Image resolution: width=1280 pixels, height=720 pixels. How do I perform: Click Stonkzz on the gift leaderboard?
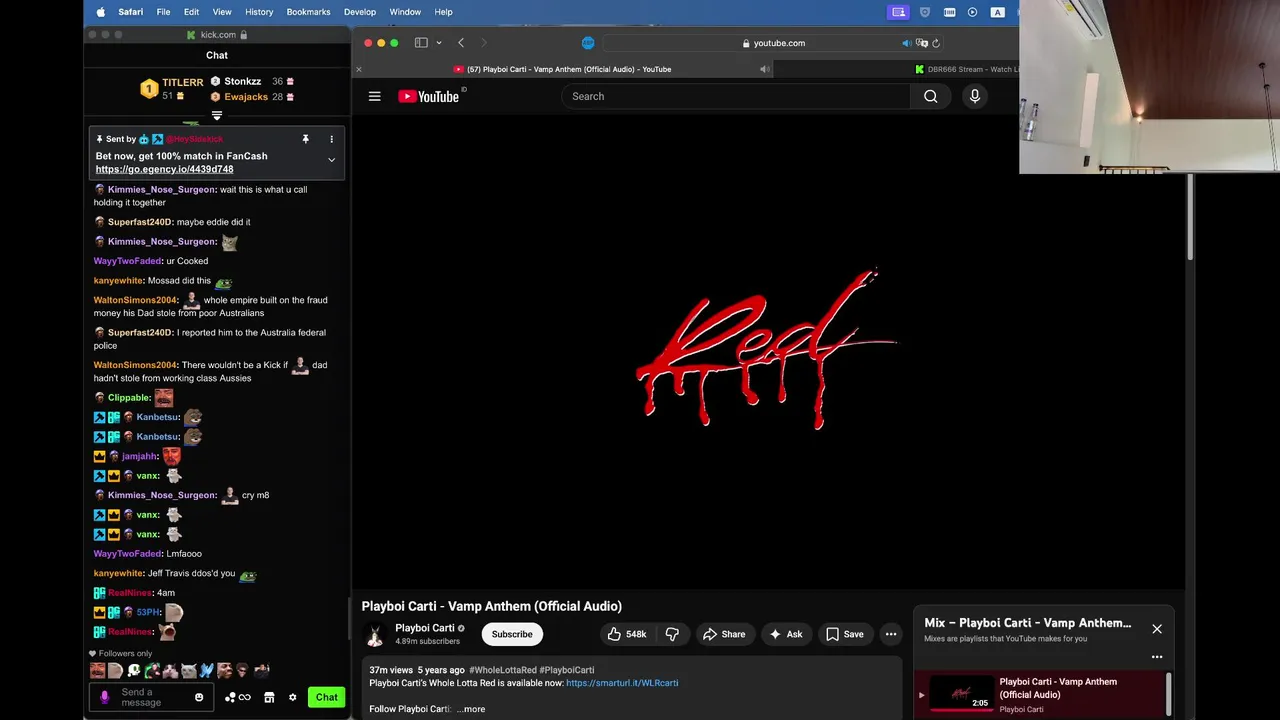pyautogui.click(x=243, y=81)
